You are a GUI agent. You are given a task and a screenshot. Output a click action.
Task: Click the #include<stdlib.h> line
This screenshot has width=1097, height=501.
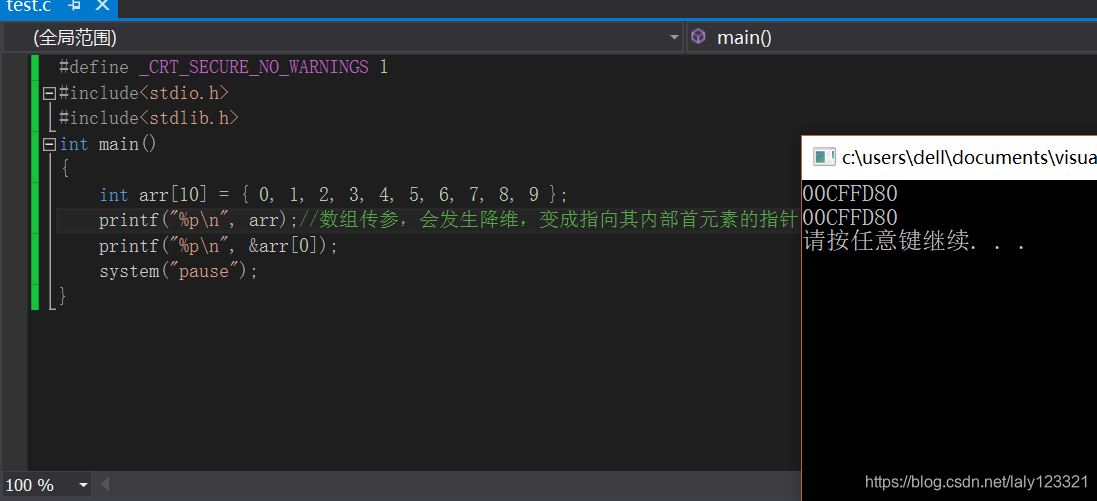[x=149, y=118]
